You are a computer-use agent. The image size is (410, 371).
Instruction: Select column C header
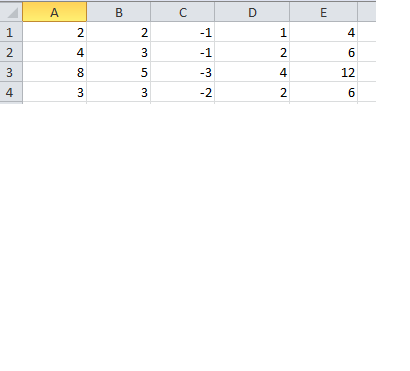[183, 12]
